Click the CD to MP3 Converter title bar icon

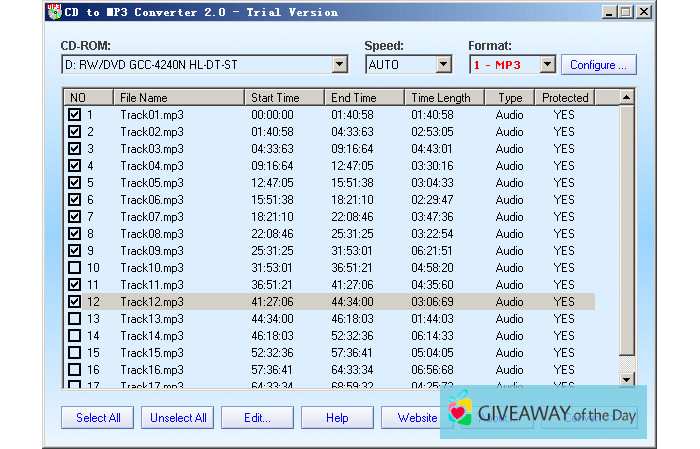pos(54,12)
